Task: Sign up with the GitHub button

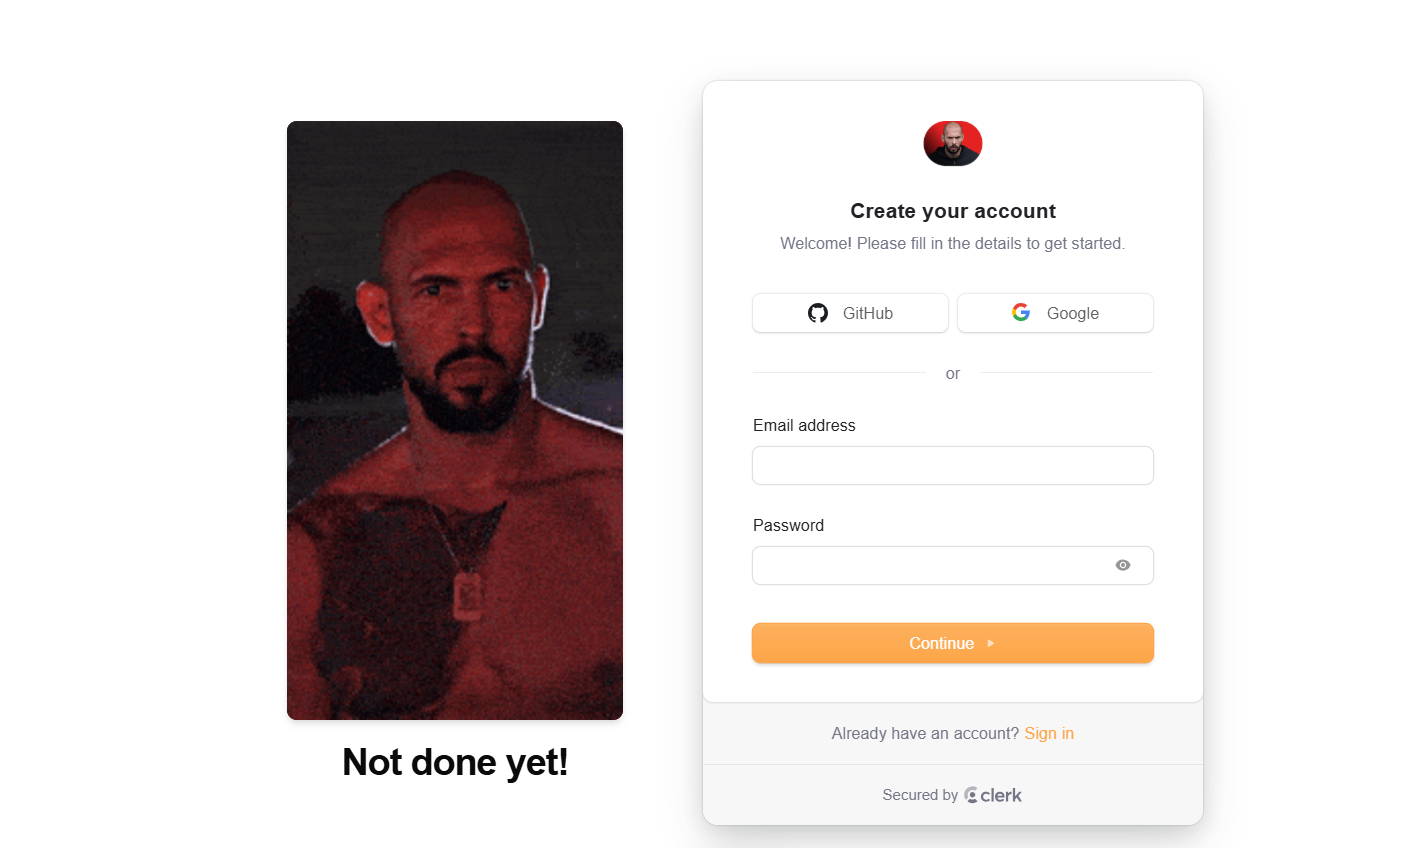Action: tap(850, 313)
